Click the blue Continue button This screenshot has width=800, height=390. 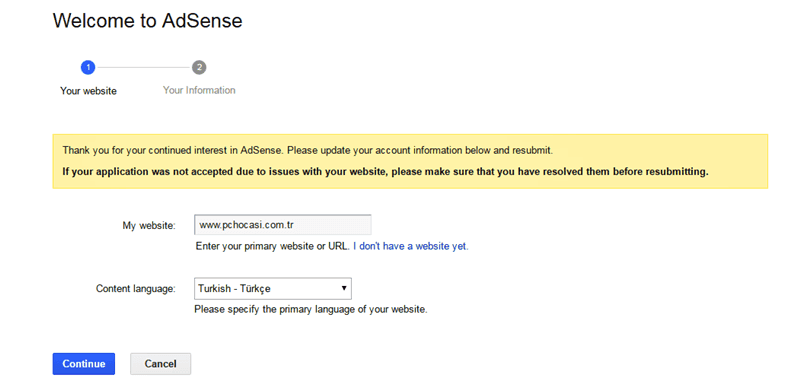click(84, 364)
